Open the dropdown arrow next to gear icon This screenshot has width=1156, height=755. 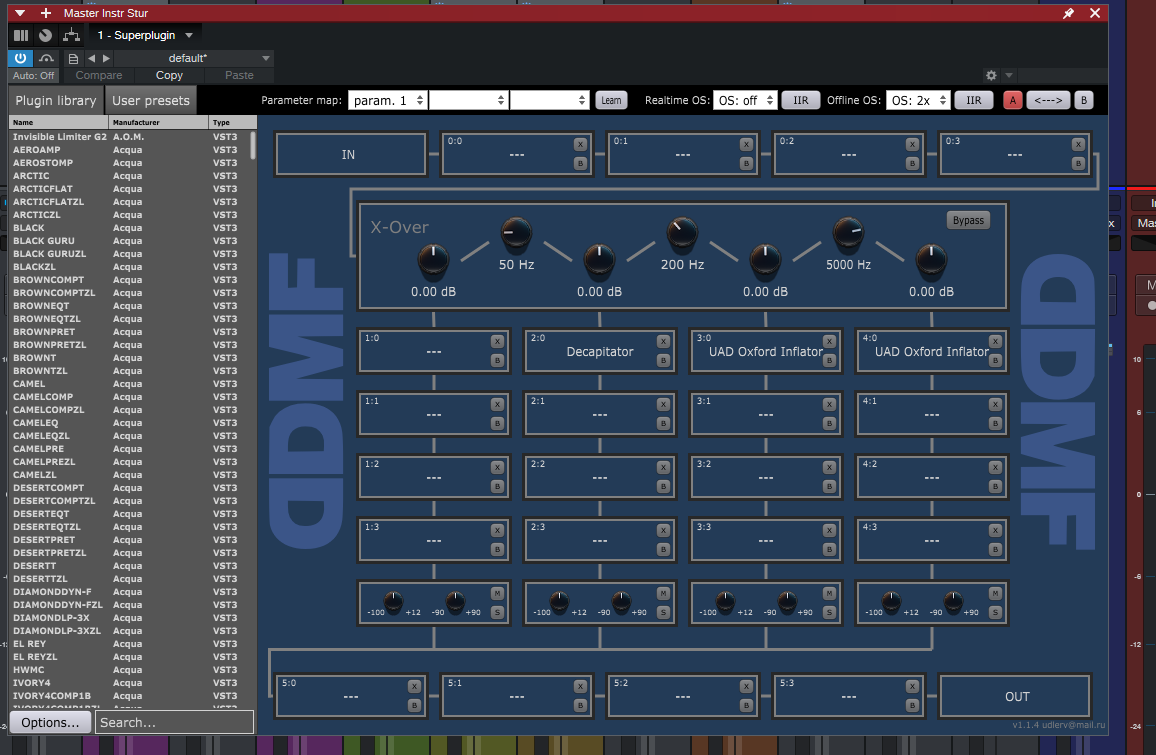point(1009,75)
